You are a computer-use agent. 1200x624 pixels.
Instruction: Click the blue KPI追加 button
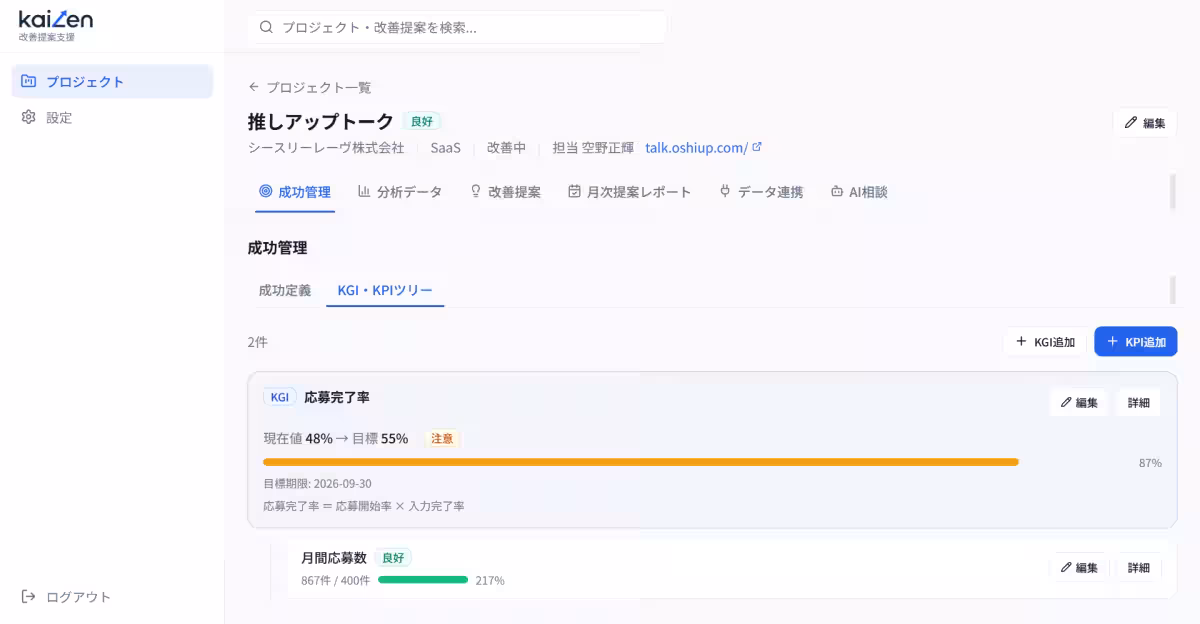pos(1136,342)
